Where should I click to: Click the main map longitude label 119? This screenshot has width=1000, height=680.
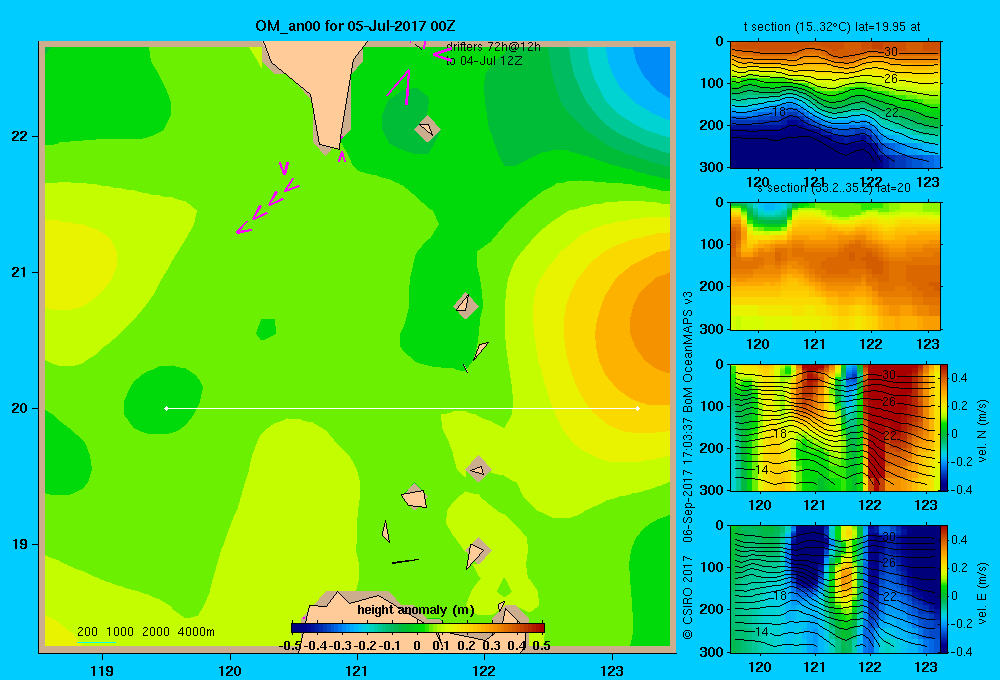click(103, 670)
